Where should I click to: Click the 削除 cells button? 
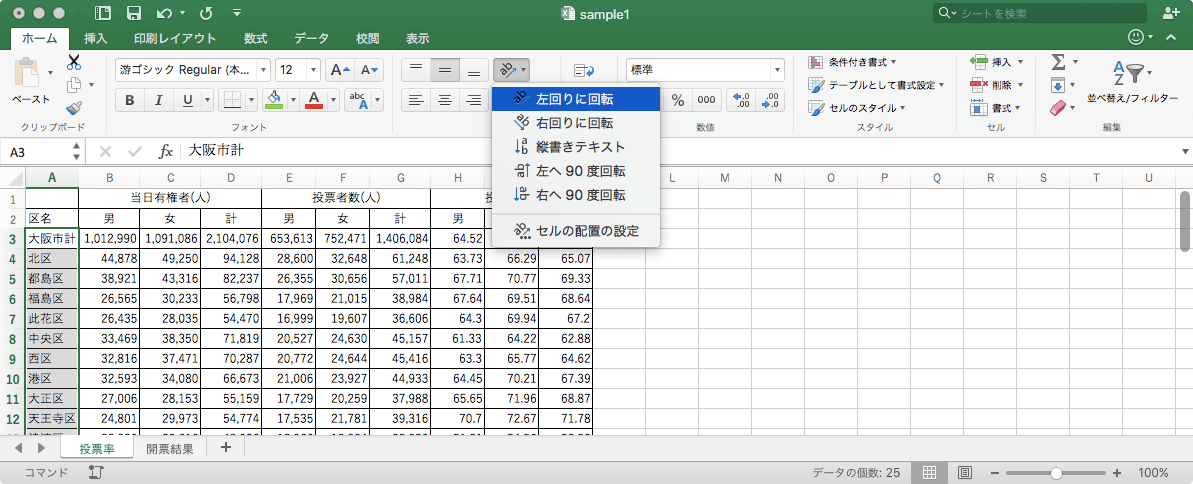click(997, 84)
